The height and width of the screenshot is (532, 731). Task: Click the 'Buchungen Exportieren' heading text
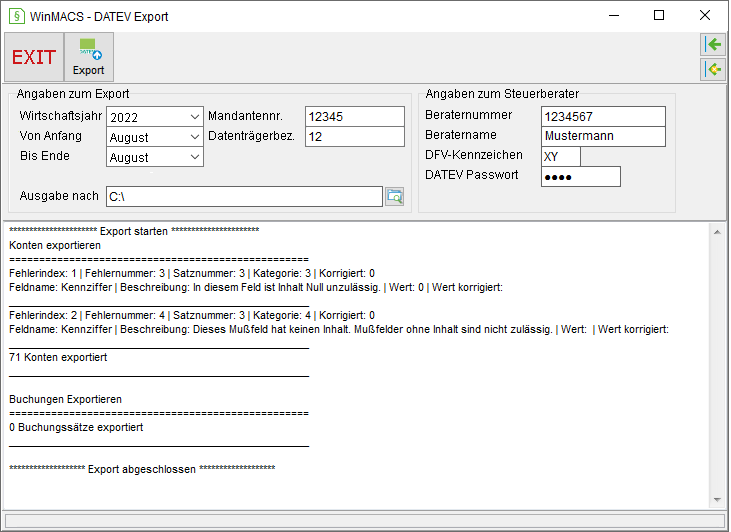(65, 399)
